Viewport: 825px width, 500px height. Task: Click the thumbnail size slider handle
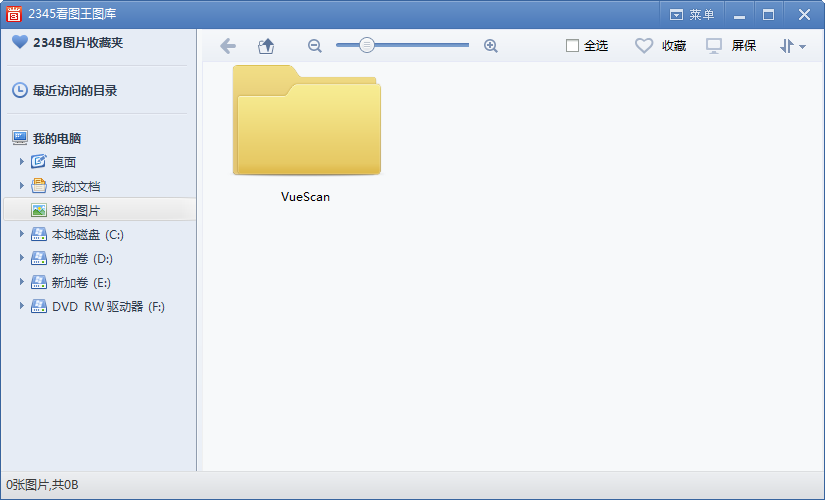tap(367, 45)
